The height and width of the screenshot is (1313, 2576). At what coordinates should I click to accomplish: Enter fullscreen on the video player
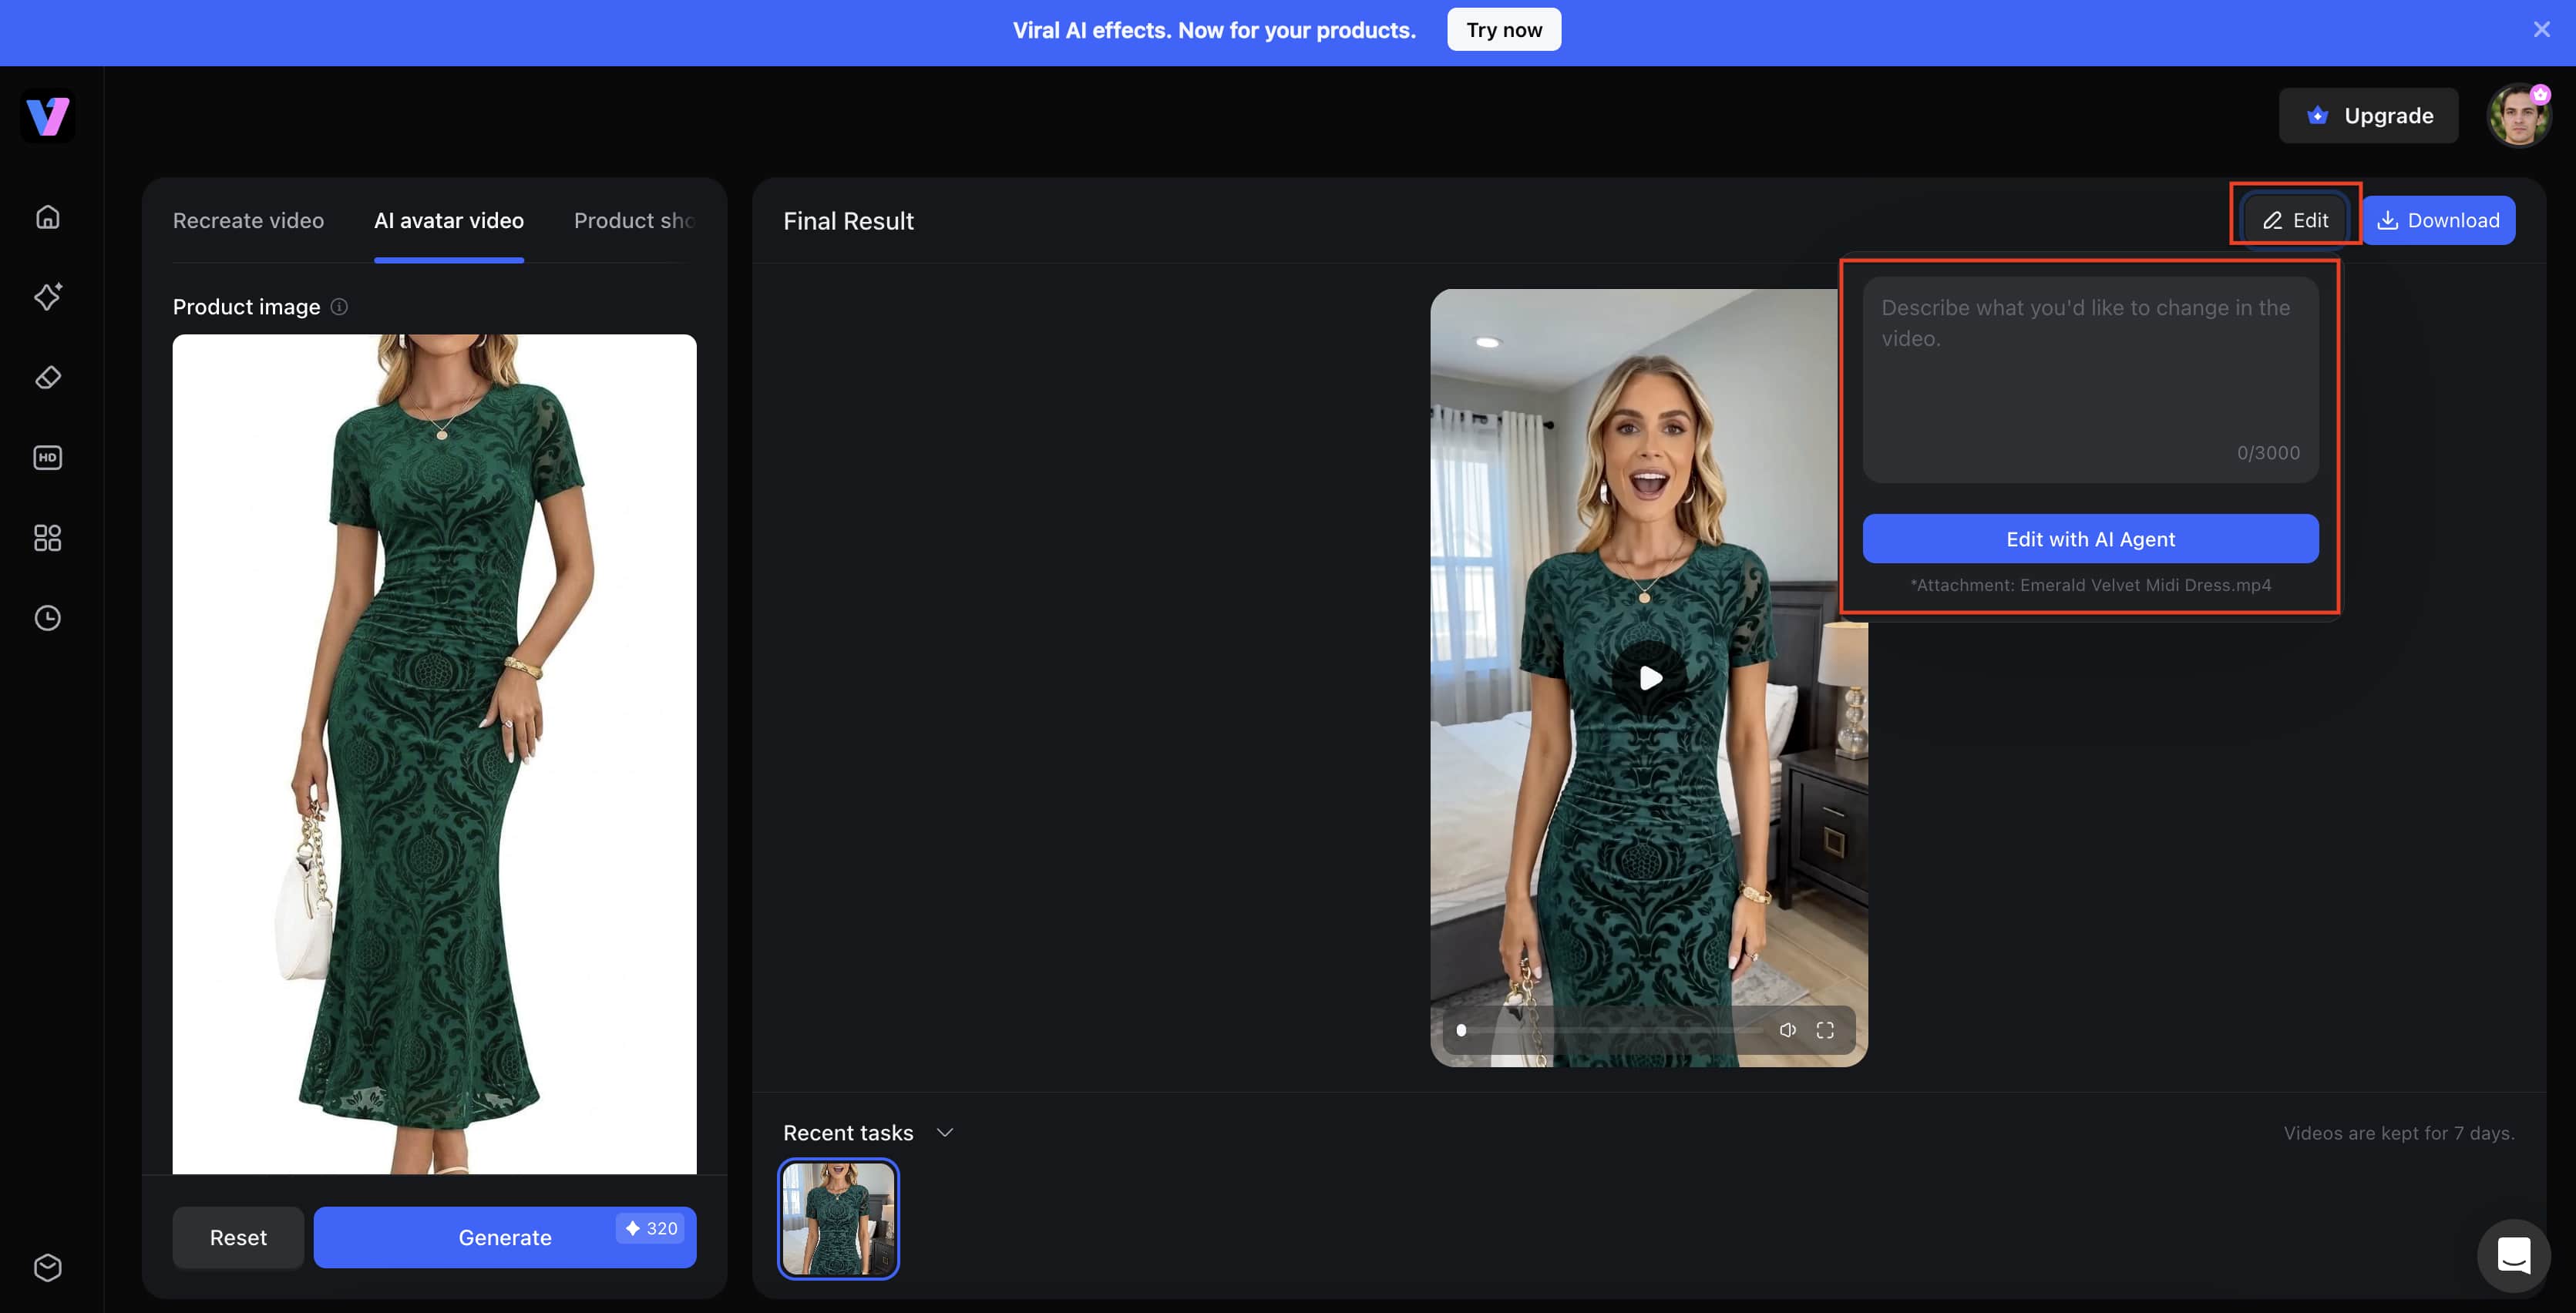point(1824,1029)
